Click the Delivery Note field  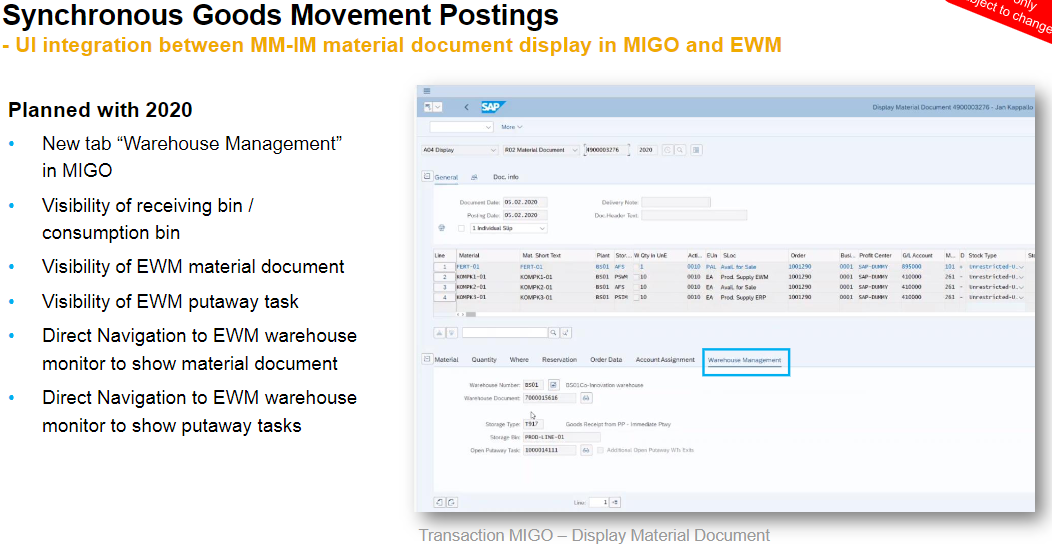(x=676, y=202)
